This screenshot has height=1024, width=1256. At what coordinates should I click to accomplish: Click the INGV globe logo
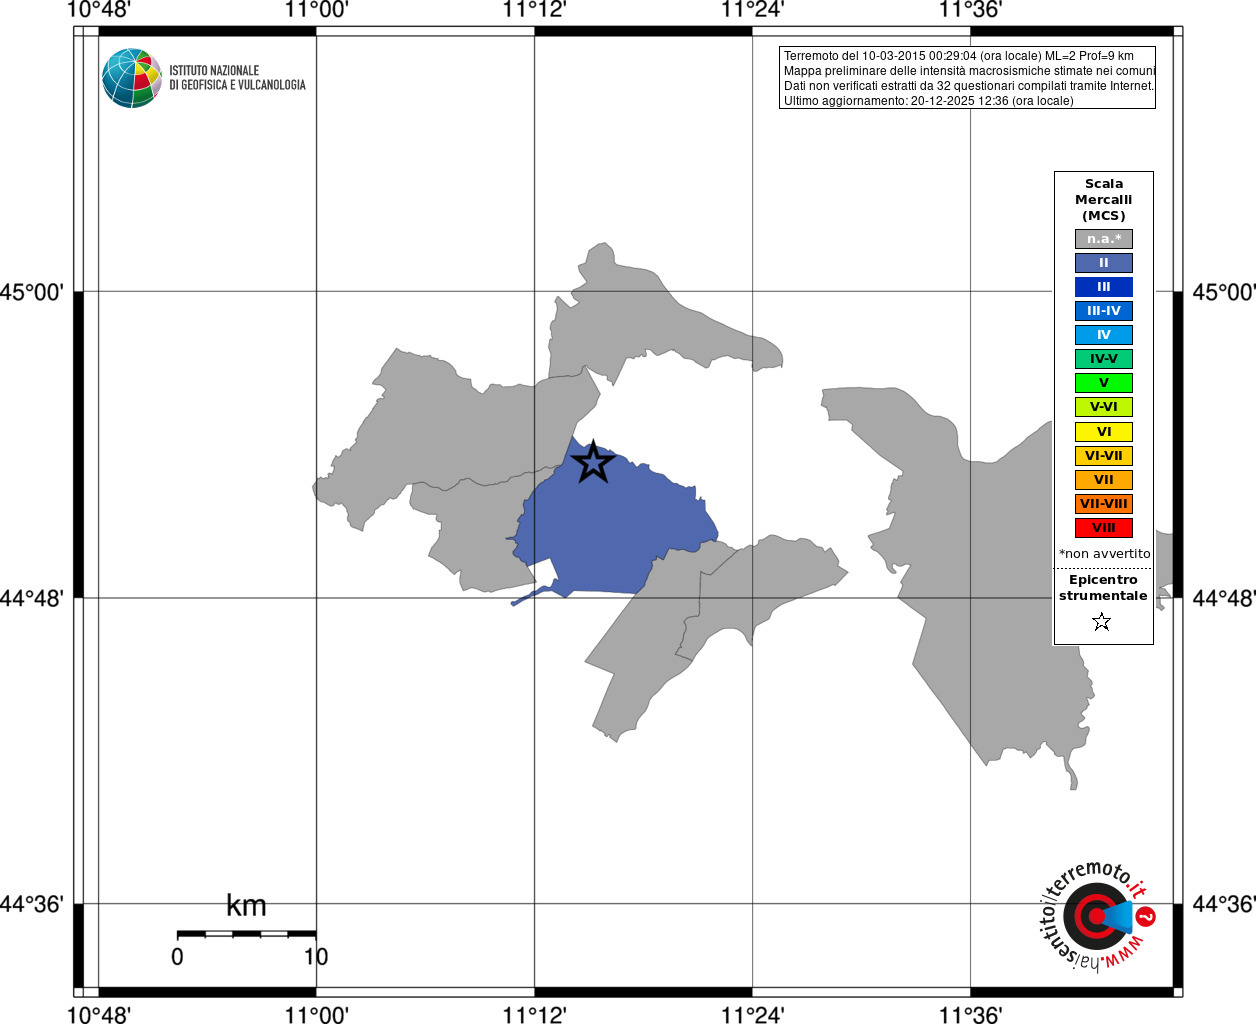point(132,78)
